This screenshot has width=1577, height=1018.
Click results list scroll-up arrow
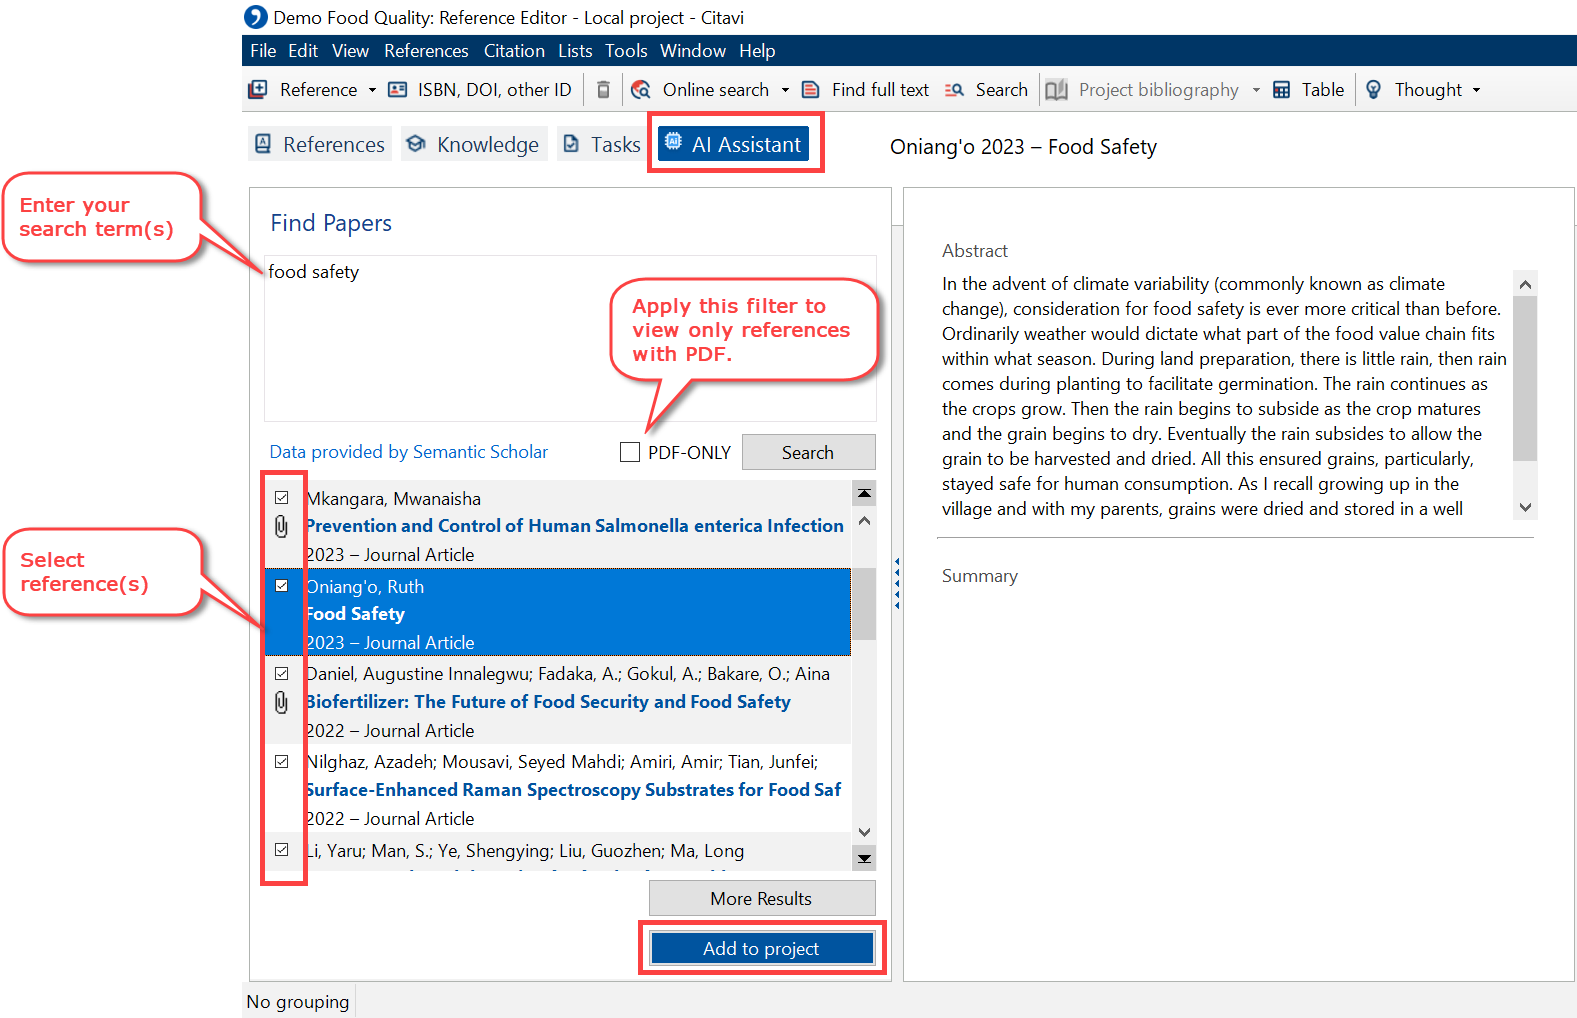point(864,521)
